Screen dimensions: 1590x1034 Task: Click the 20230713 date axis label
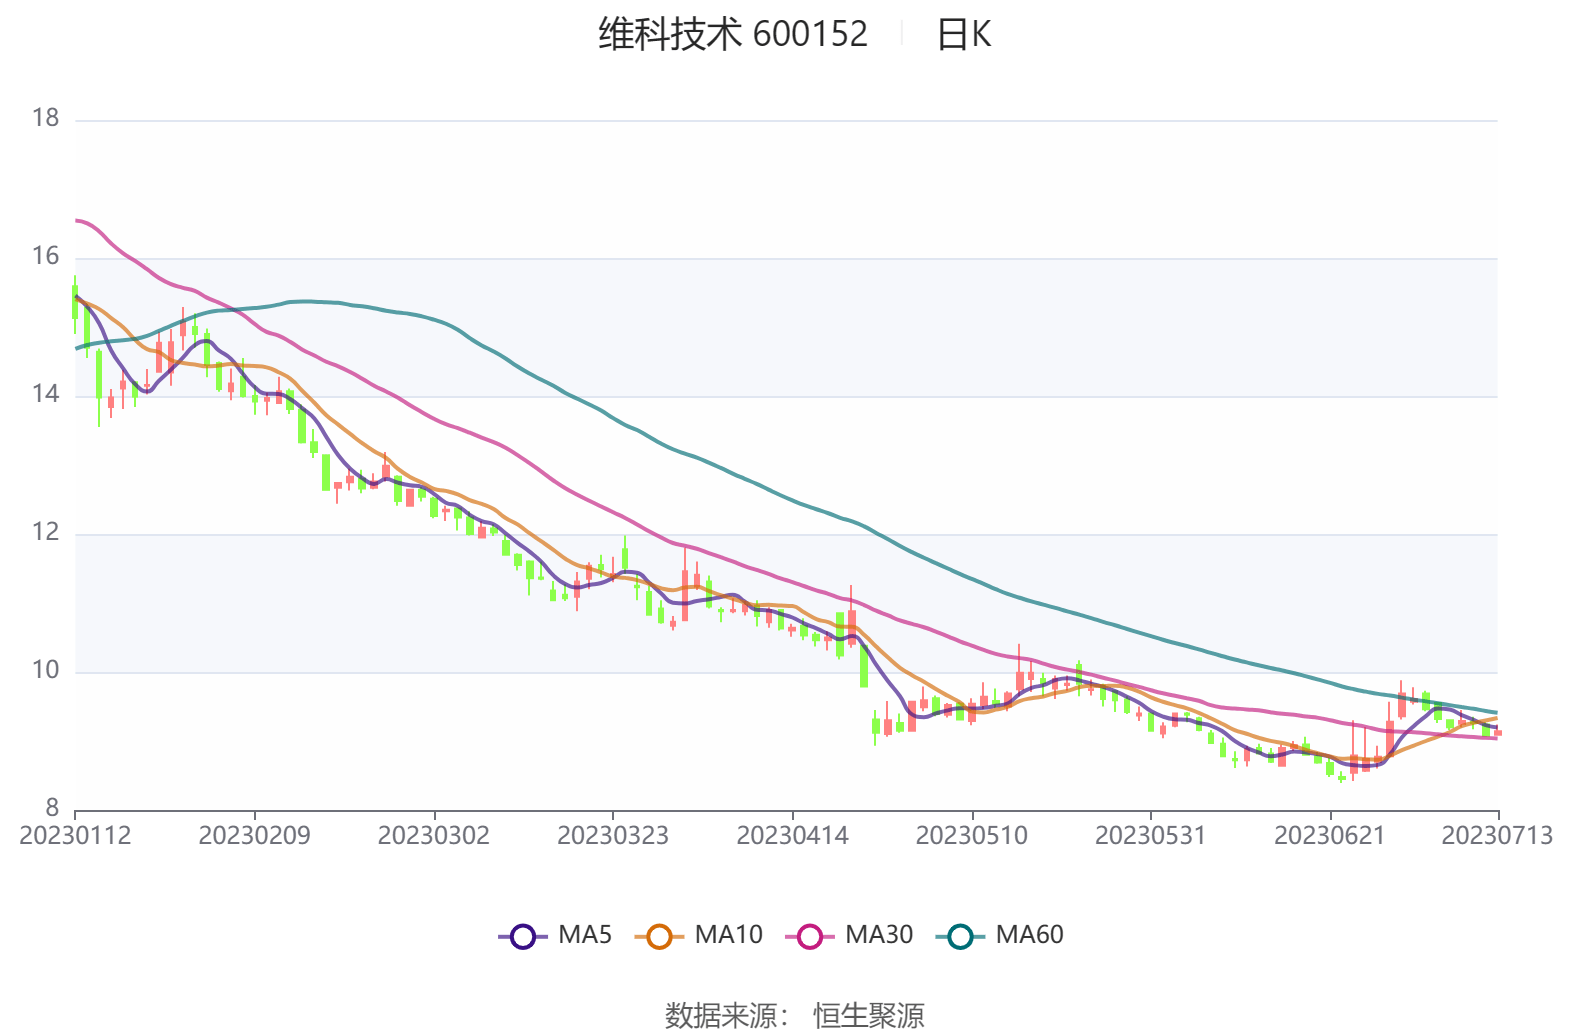point(1497,835)
